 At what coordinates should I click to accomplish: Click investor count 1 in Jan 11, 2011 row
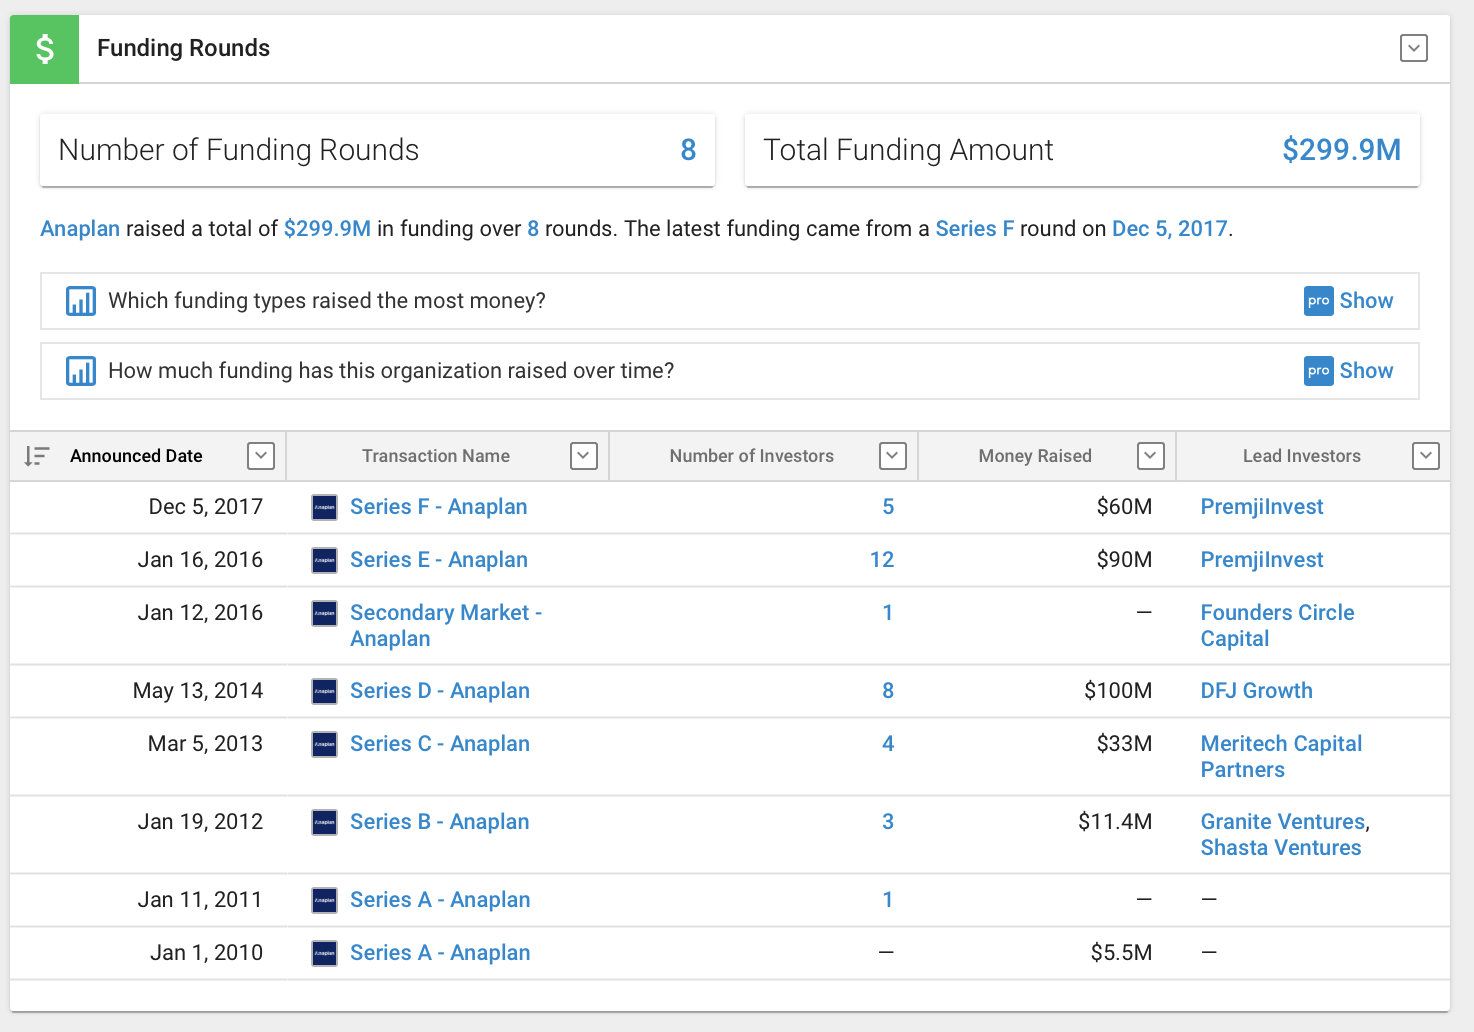coord(888,900)
